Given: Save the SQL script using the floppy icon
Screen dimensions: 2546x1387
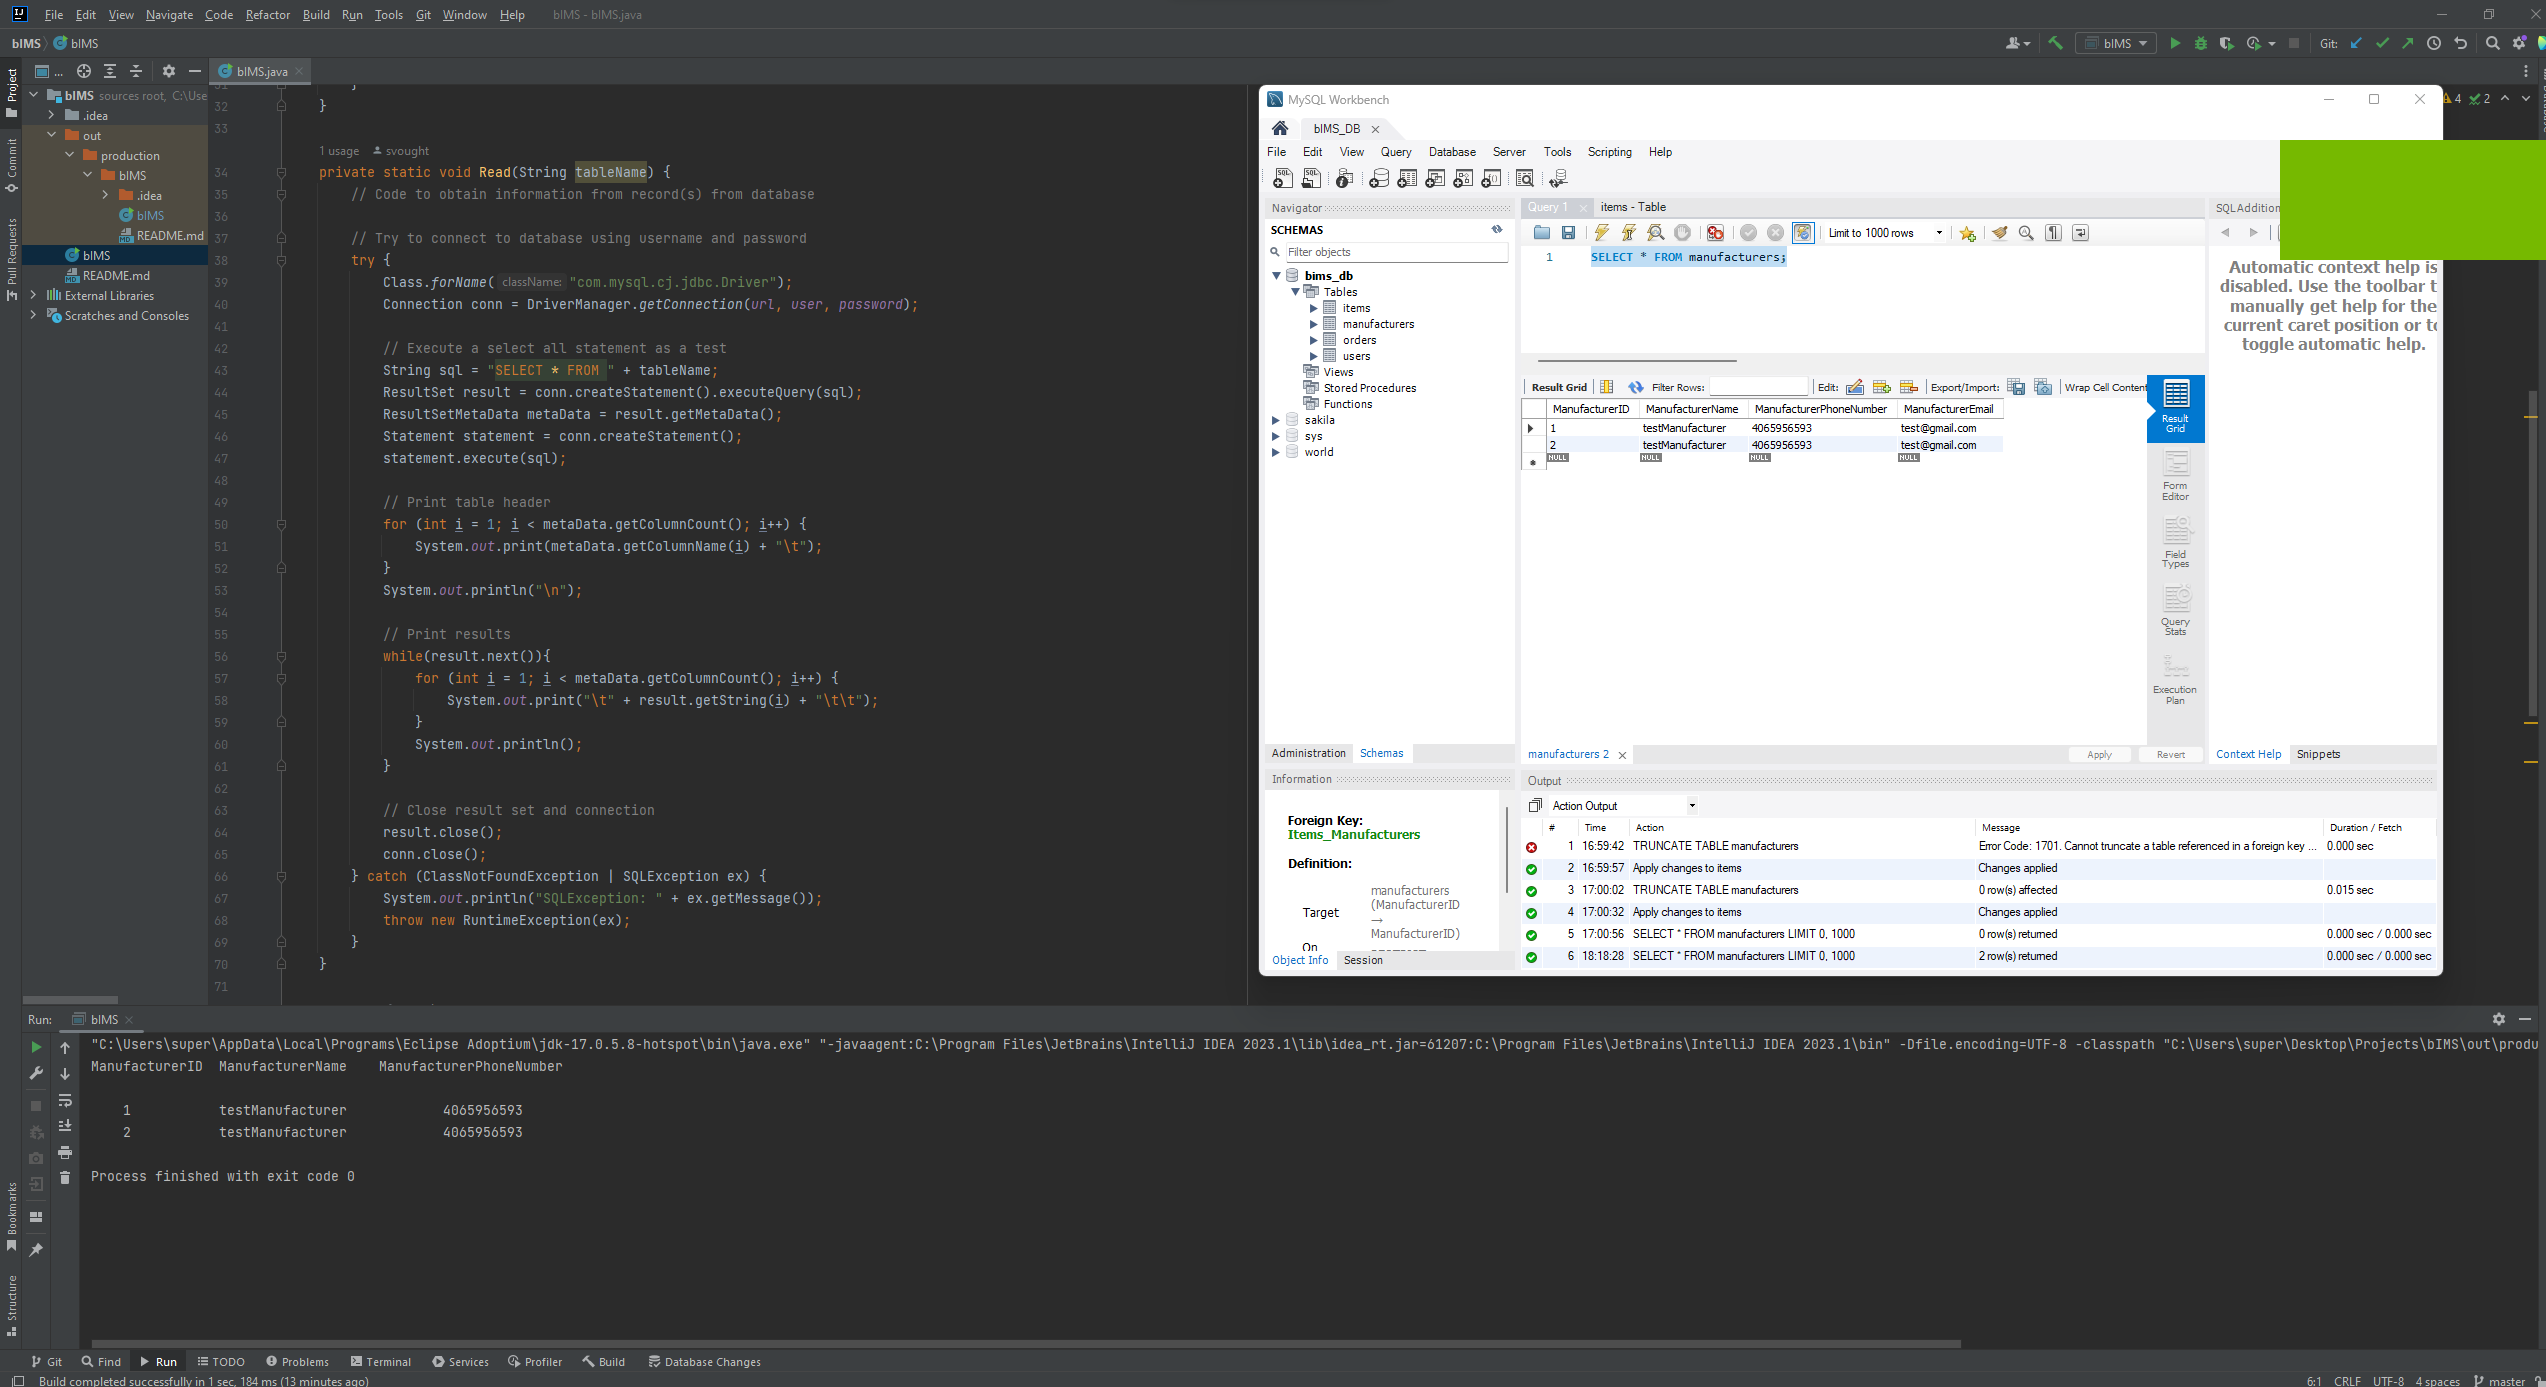Looking at the screenshot, I should 1569,232.
